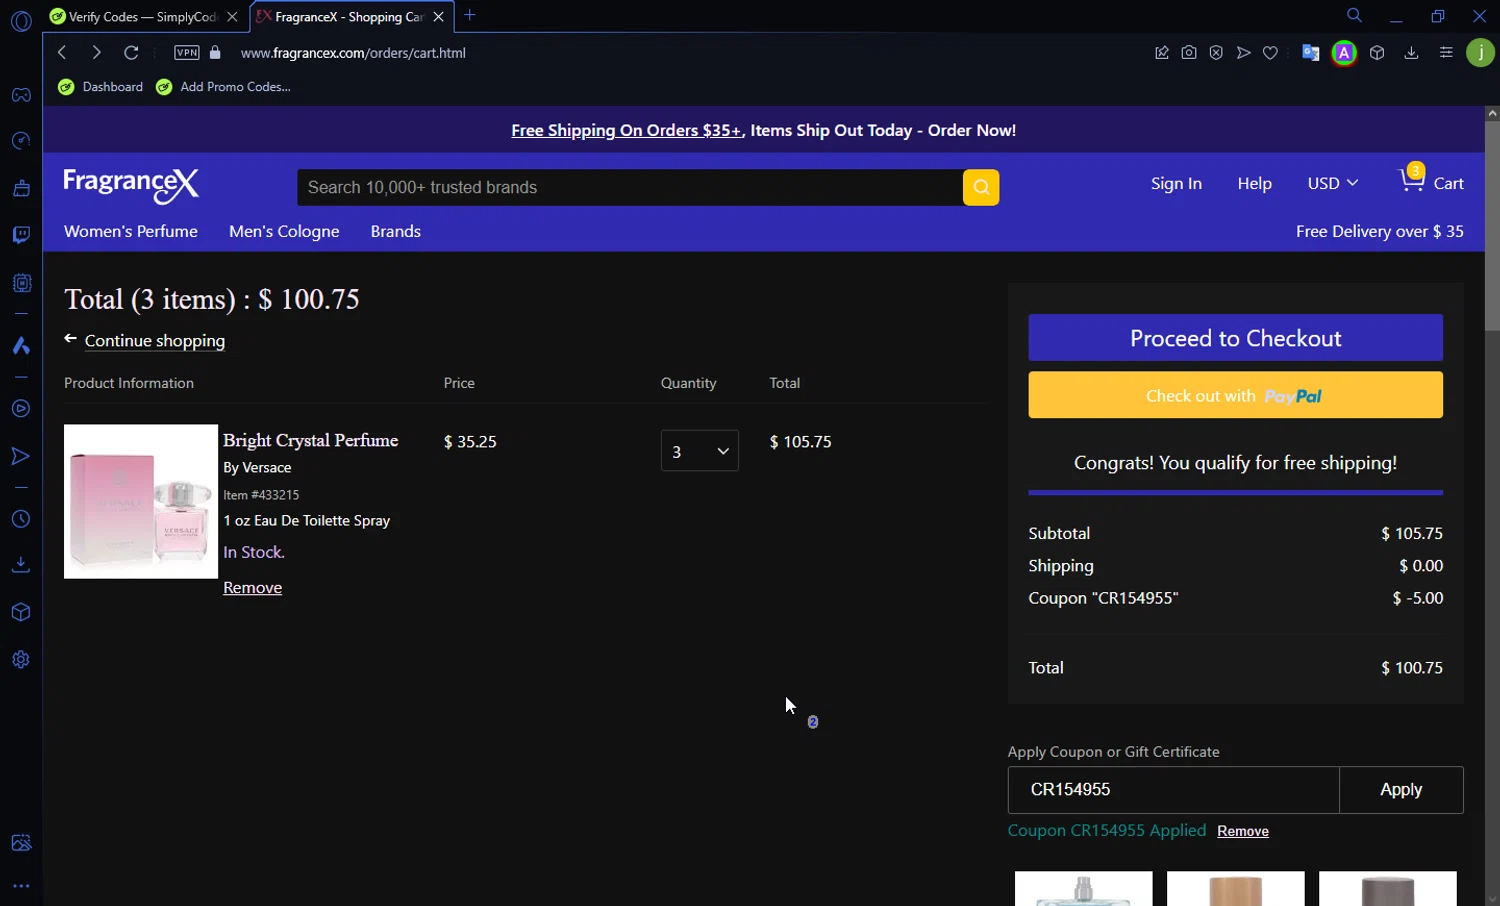This screenshot has width=1500, height=906.
Task: Click the Proceed to Checkout button
Action: point(1235,338)
